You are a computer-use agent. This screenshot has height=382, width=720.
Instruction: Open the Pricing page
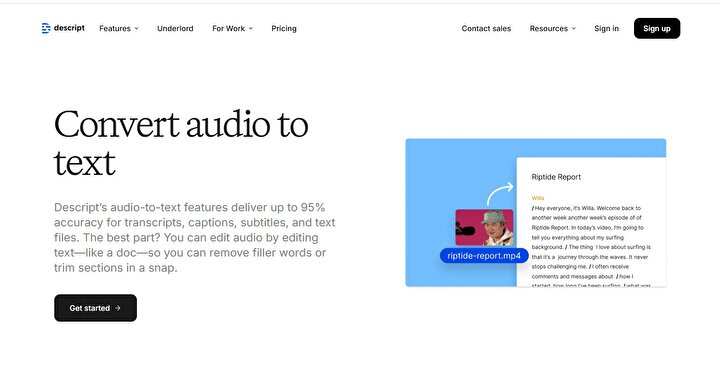coord(284,28)
